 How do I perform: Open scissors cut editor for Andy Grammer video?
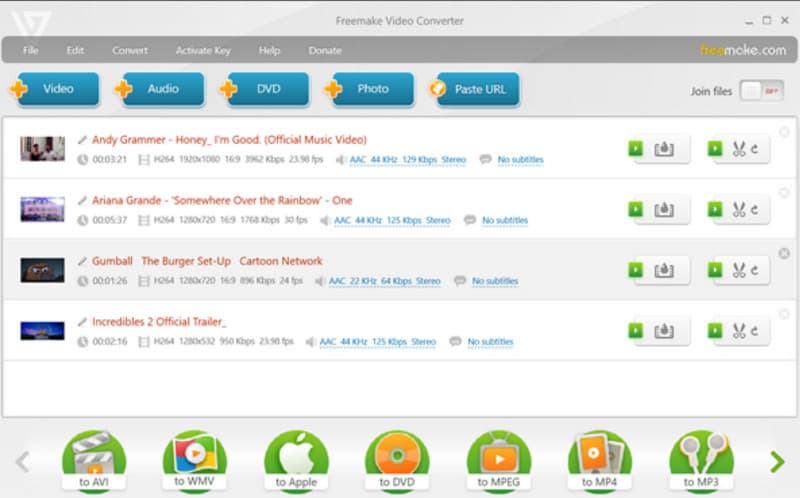point(741,149)
